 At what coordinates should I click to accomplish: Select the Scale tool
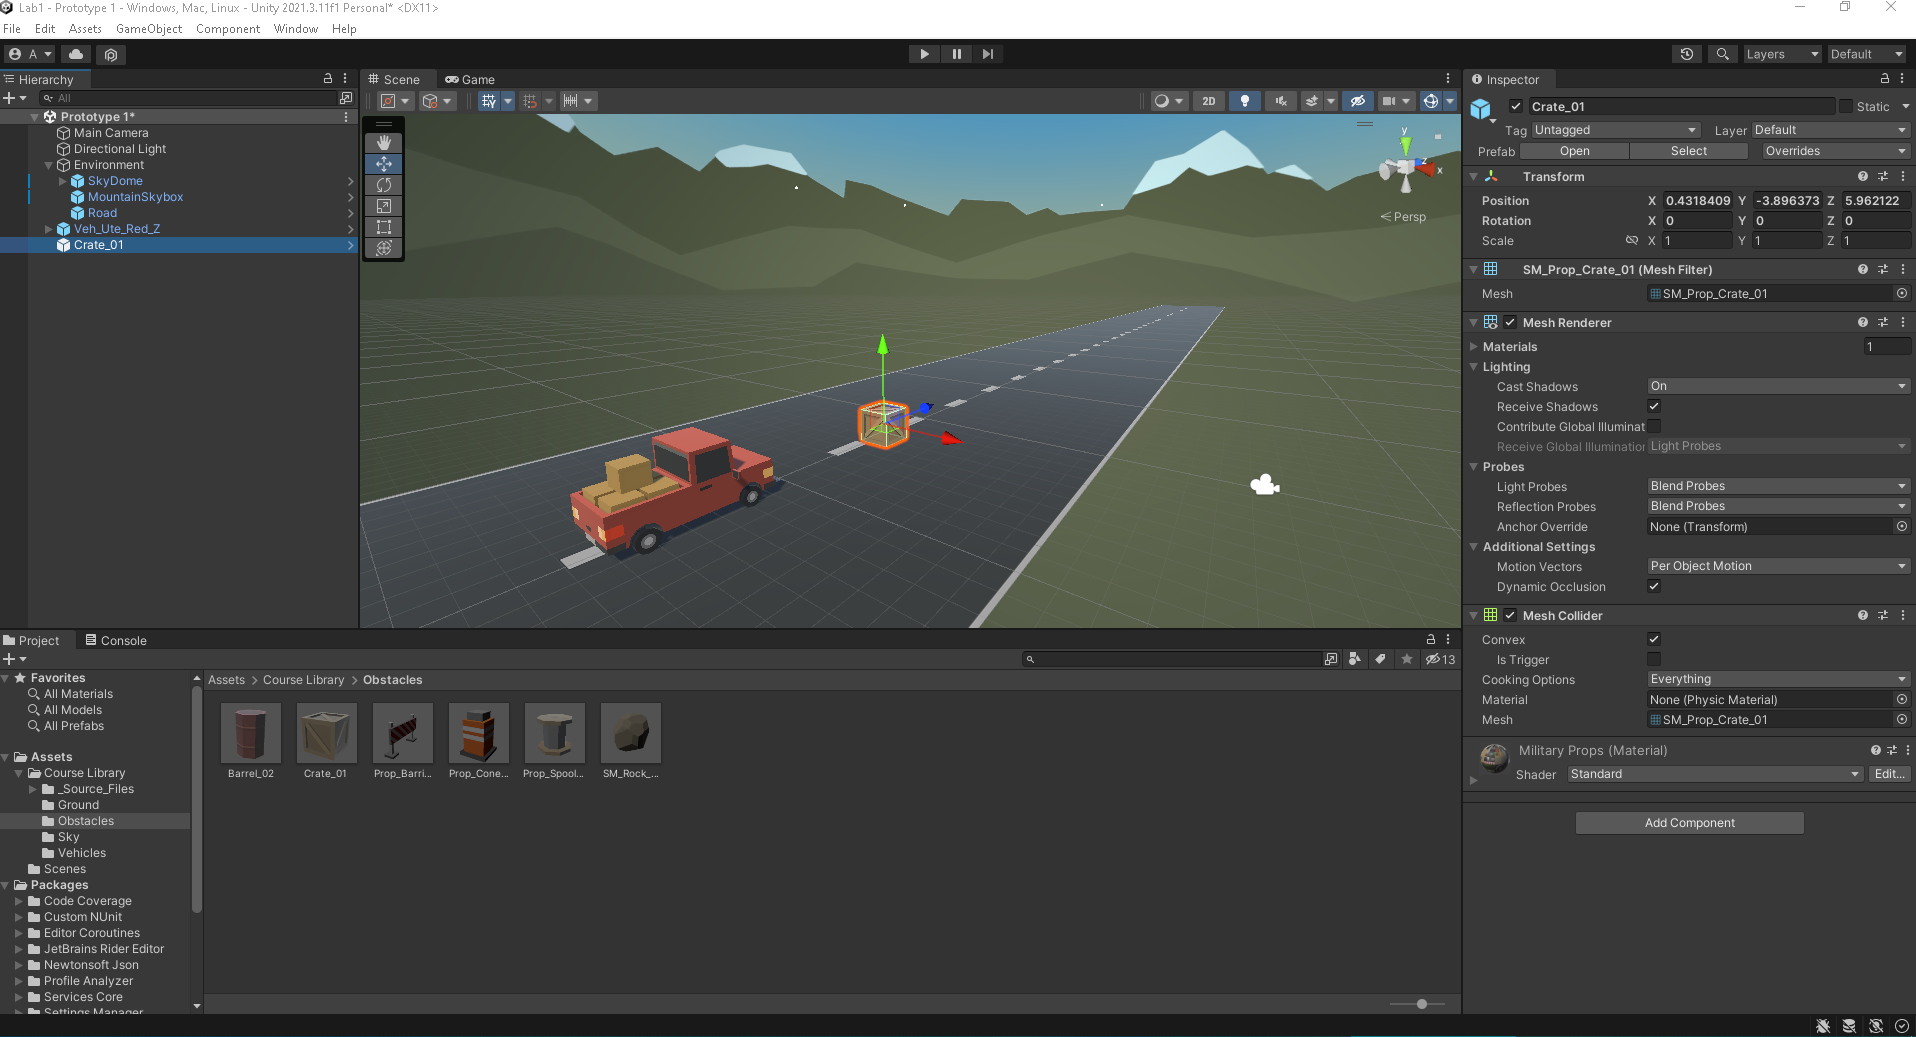pyautogui.click(x=384, y=206)
